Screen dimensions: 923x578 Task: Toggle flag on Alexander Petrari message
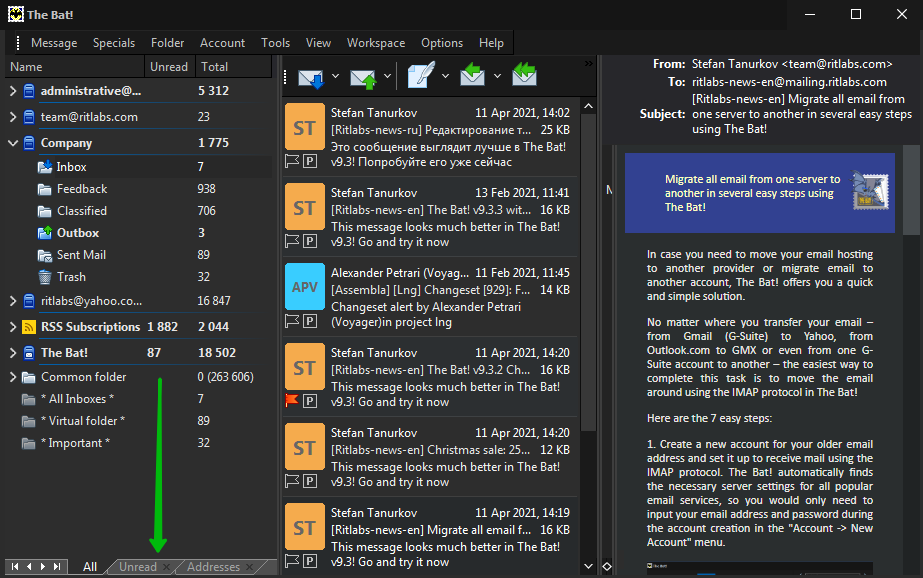point(292,321)
